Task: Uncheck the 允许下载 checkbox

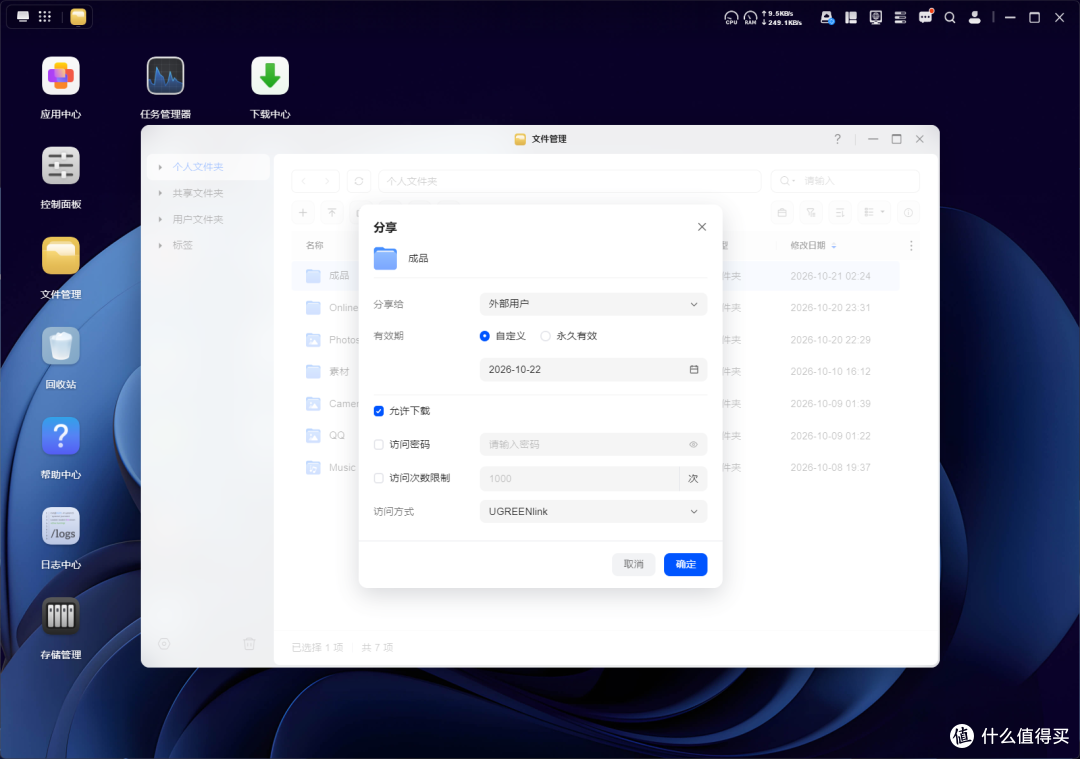Action: (x=379, y=411)
